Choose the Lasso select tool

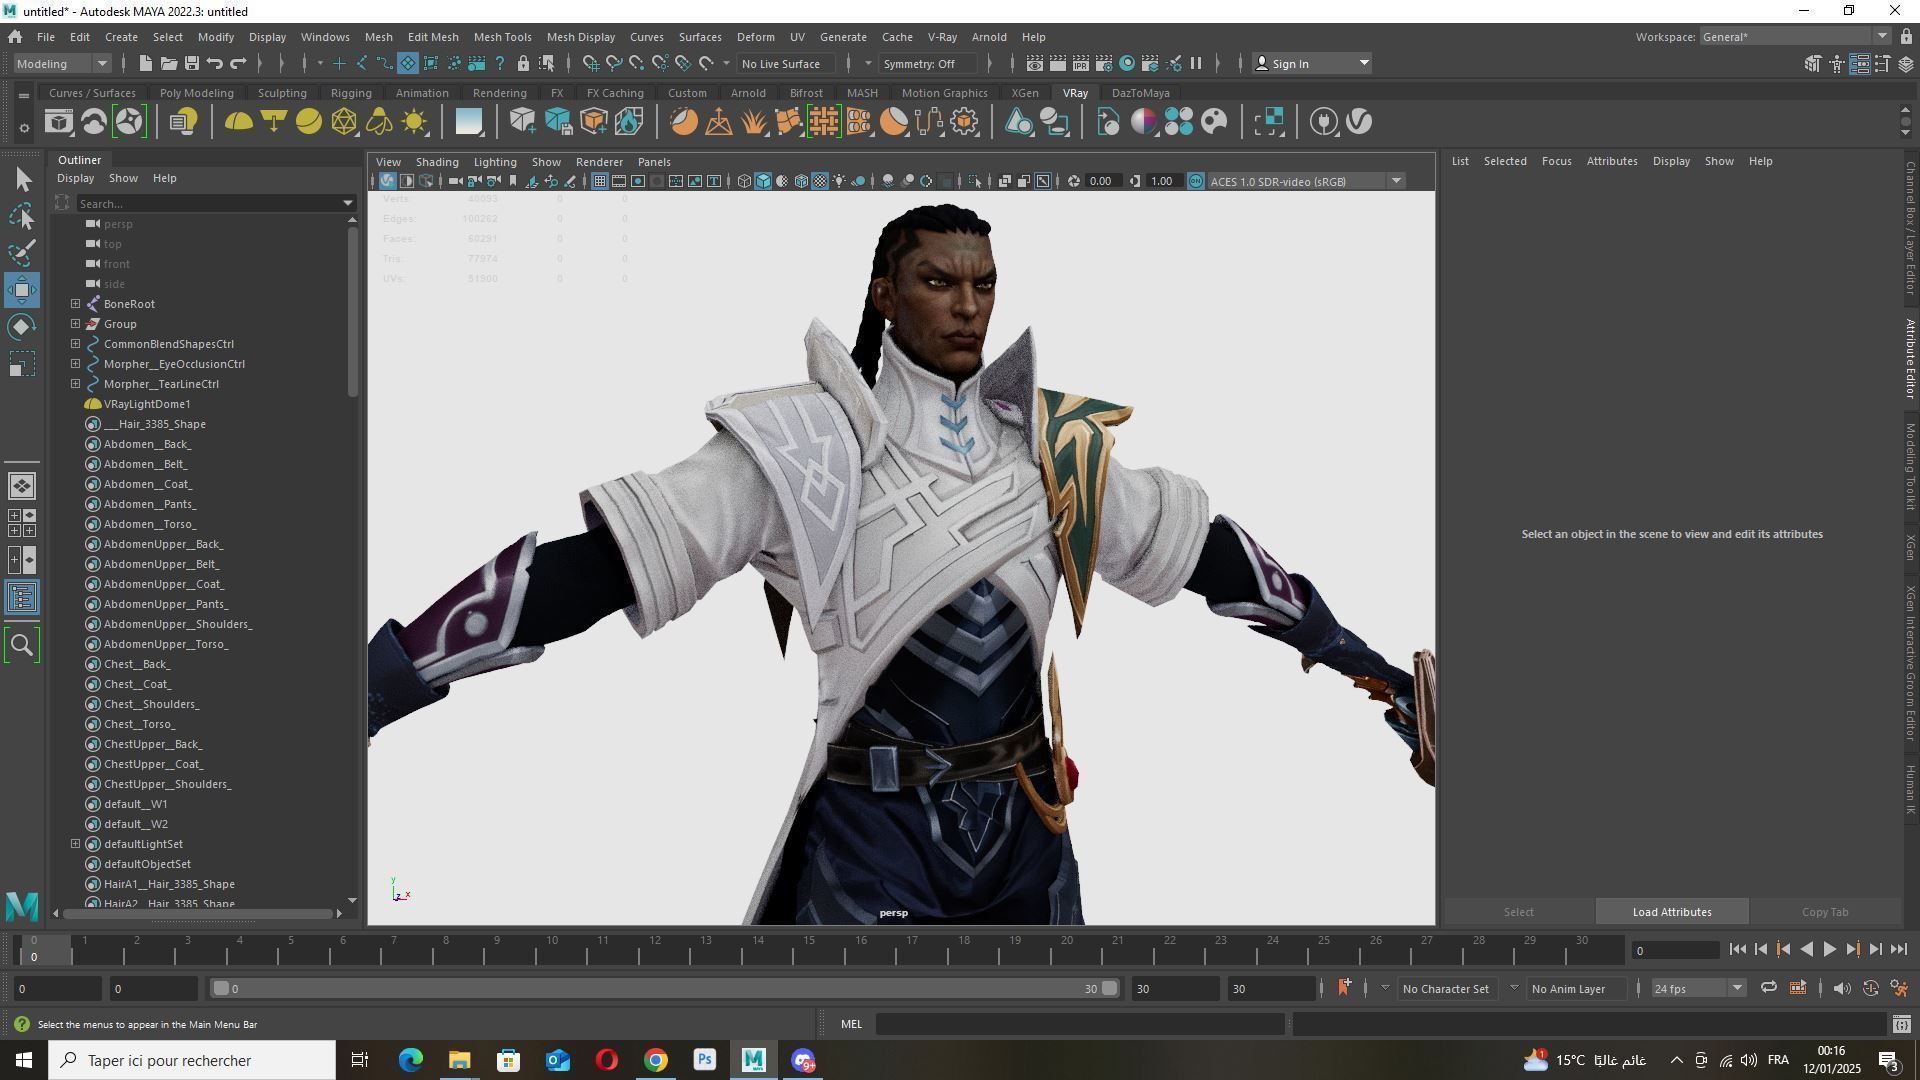click(x=22, y=216)
